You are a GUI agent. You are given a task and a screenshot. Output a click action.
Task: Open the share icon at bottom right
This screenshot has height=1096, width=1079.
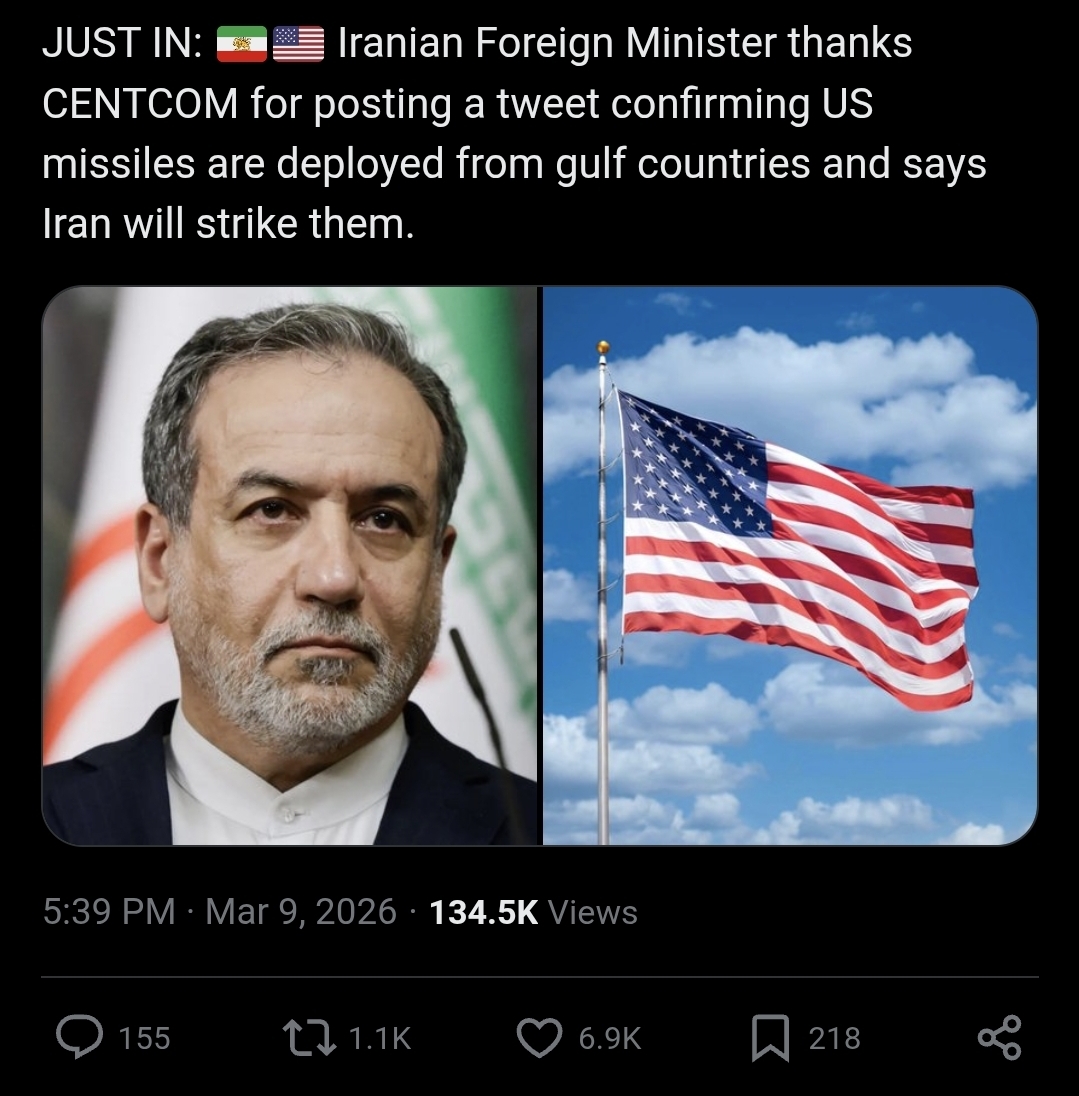[x=999, y=1037]
